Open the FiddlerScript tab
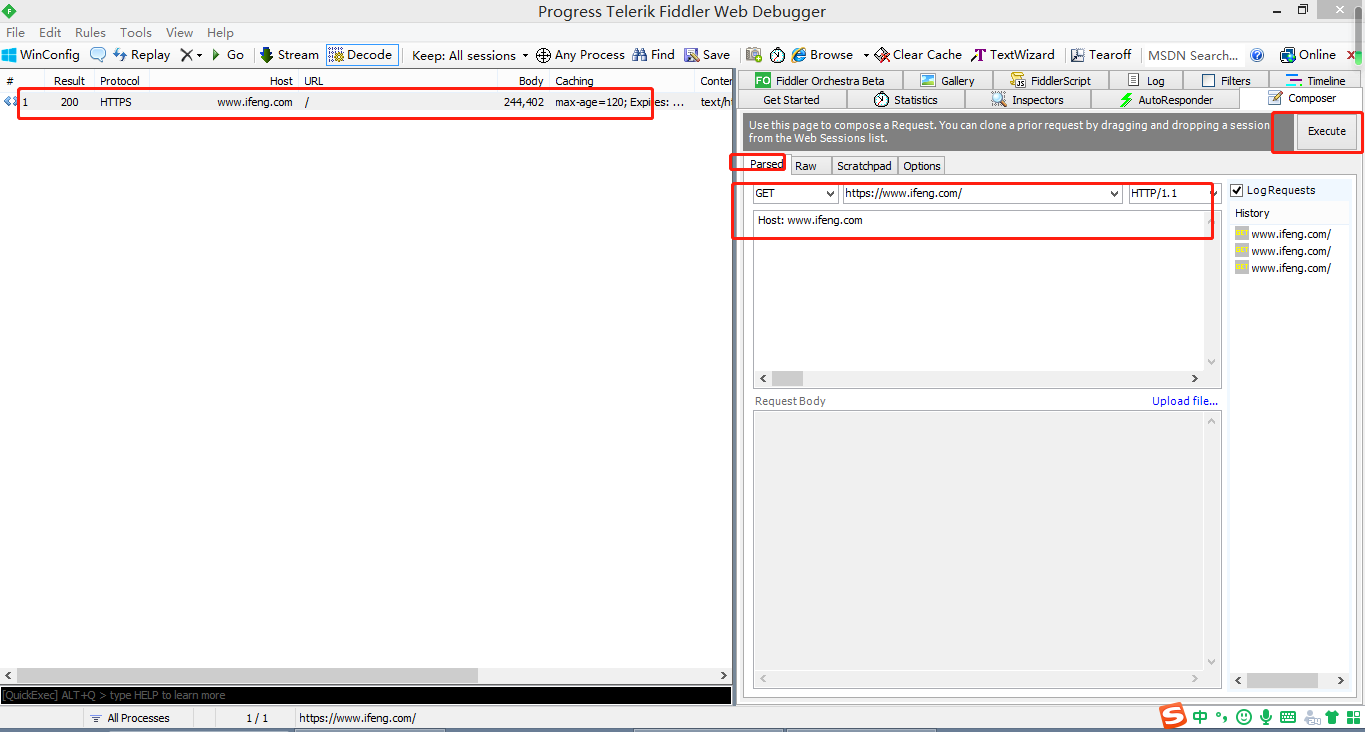Viewport: 1365px width, 732px height. [1049, 80]
